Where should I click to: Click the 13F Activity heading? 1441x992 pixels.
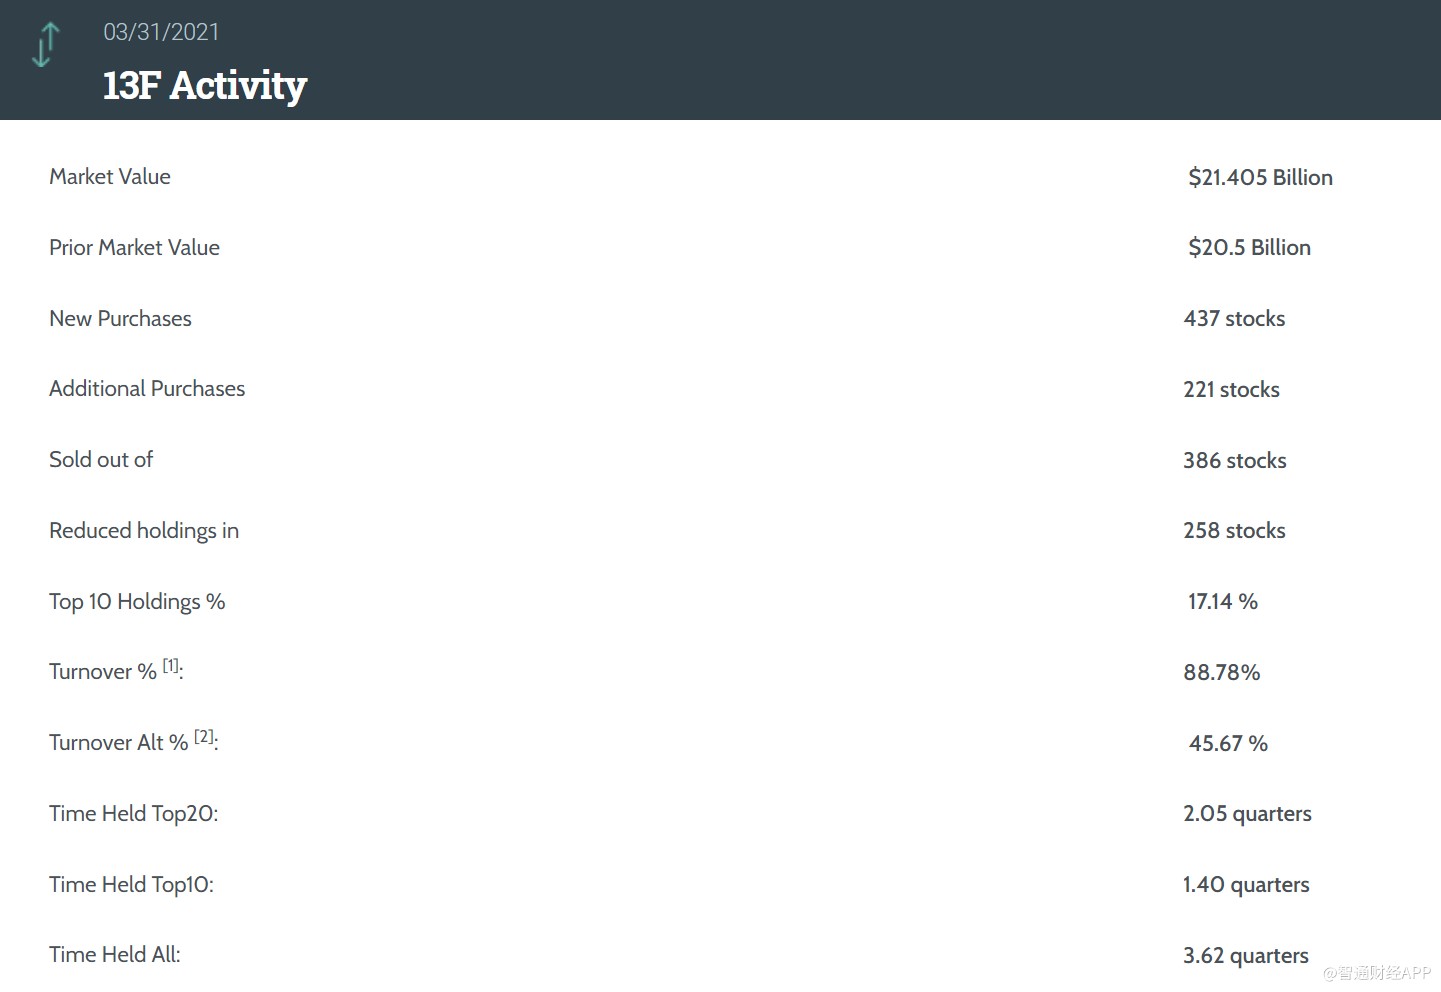tap(205, 85)
